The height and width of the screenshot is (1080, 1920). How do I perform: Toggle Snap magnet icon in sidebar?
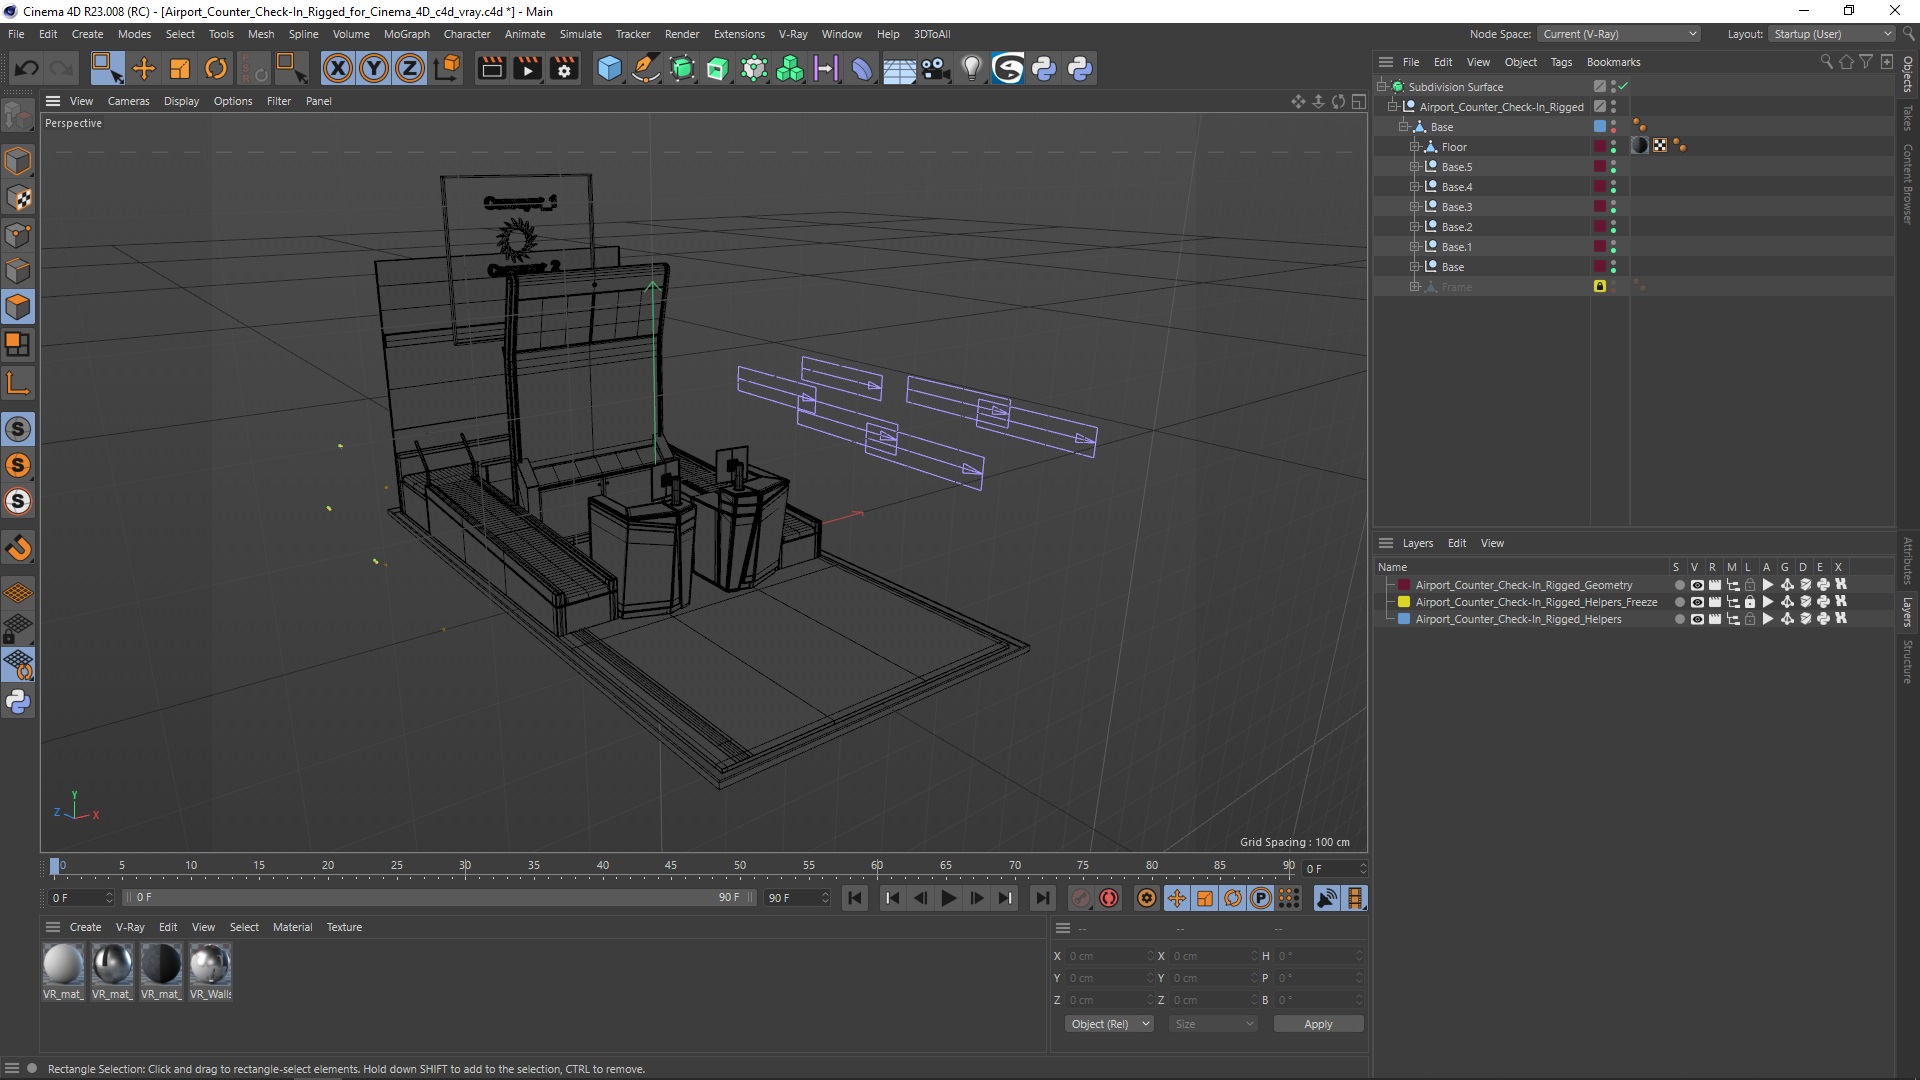18,548
